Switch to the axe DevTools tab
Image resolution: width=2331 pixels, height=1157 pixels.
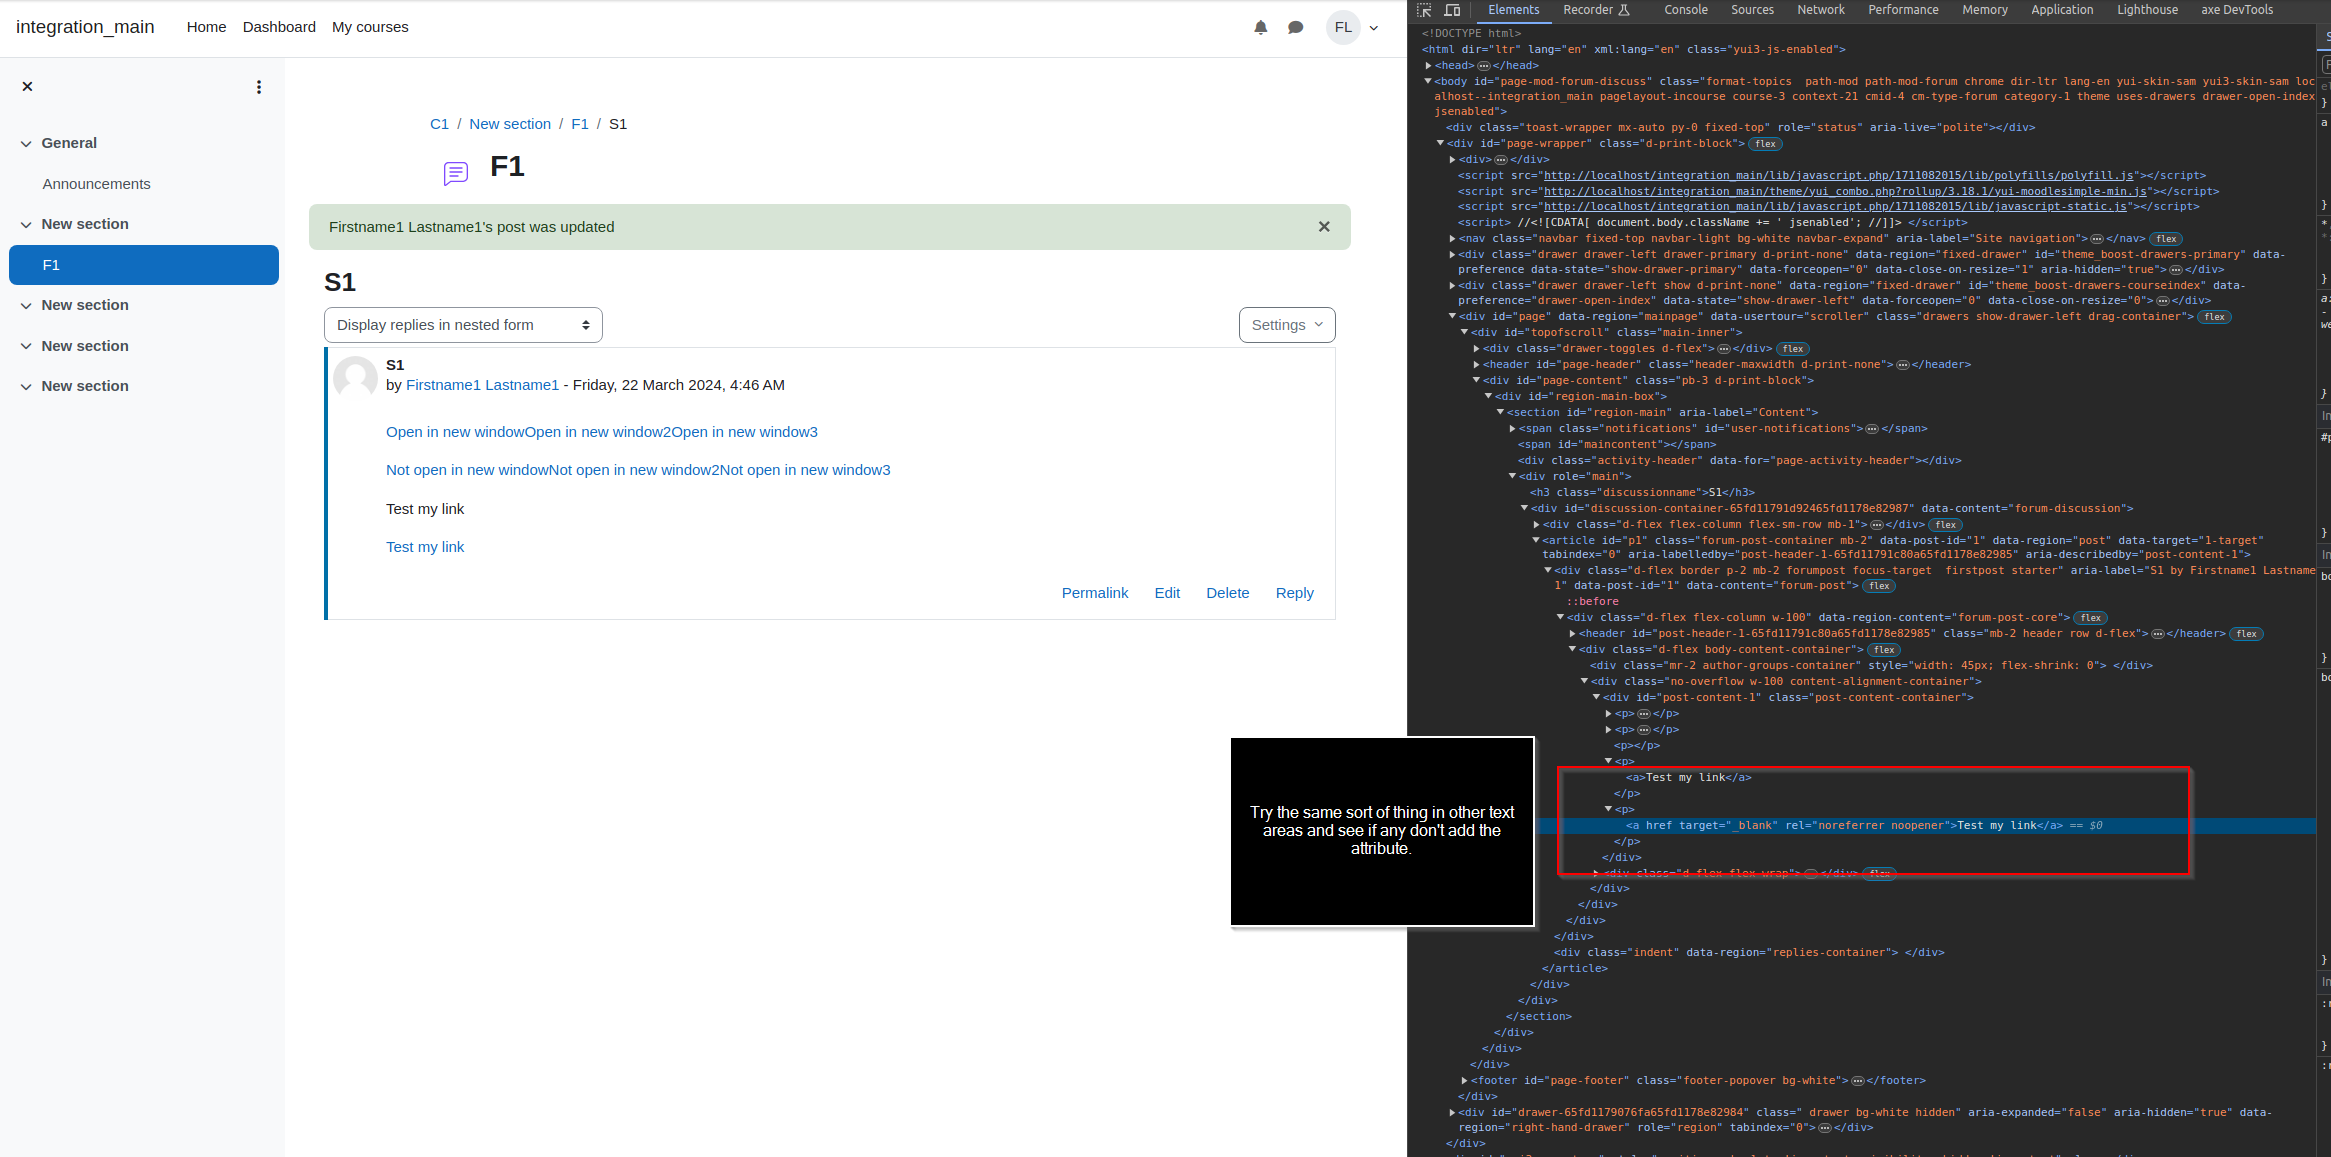pos(2237,10)
